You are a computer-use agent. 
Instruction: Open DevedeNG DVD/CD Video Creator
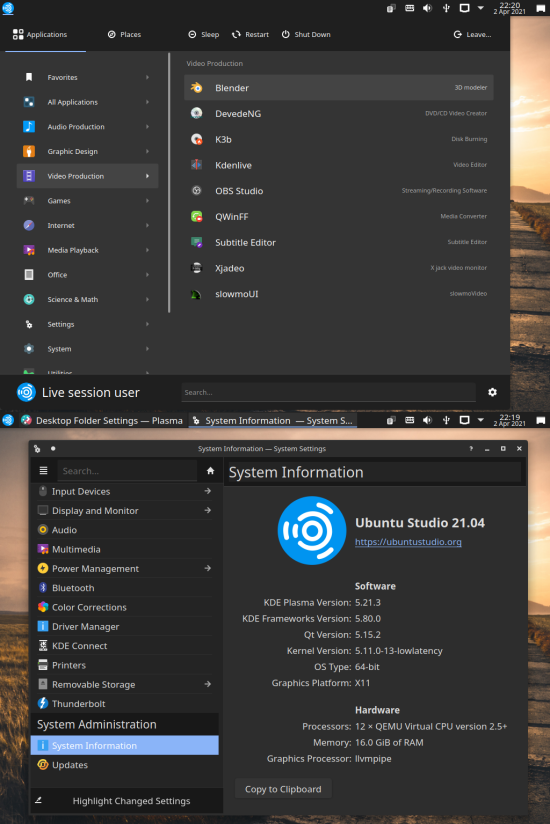339,114
